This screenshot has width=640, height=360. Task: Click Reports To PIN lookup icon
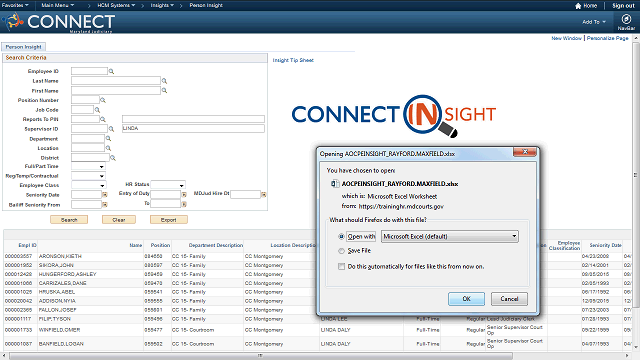103,119
